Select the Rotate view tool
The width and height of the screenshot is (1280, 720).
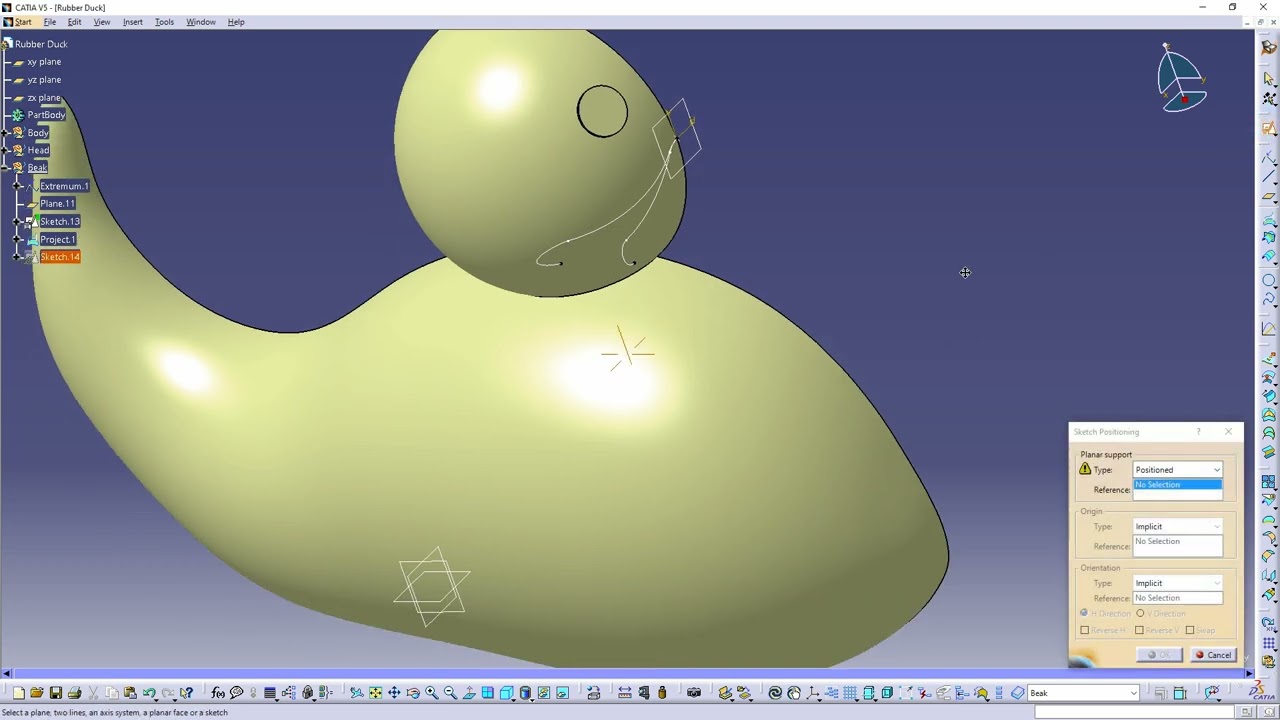(412, 693)
